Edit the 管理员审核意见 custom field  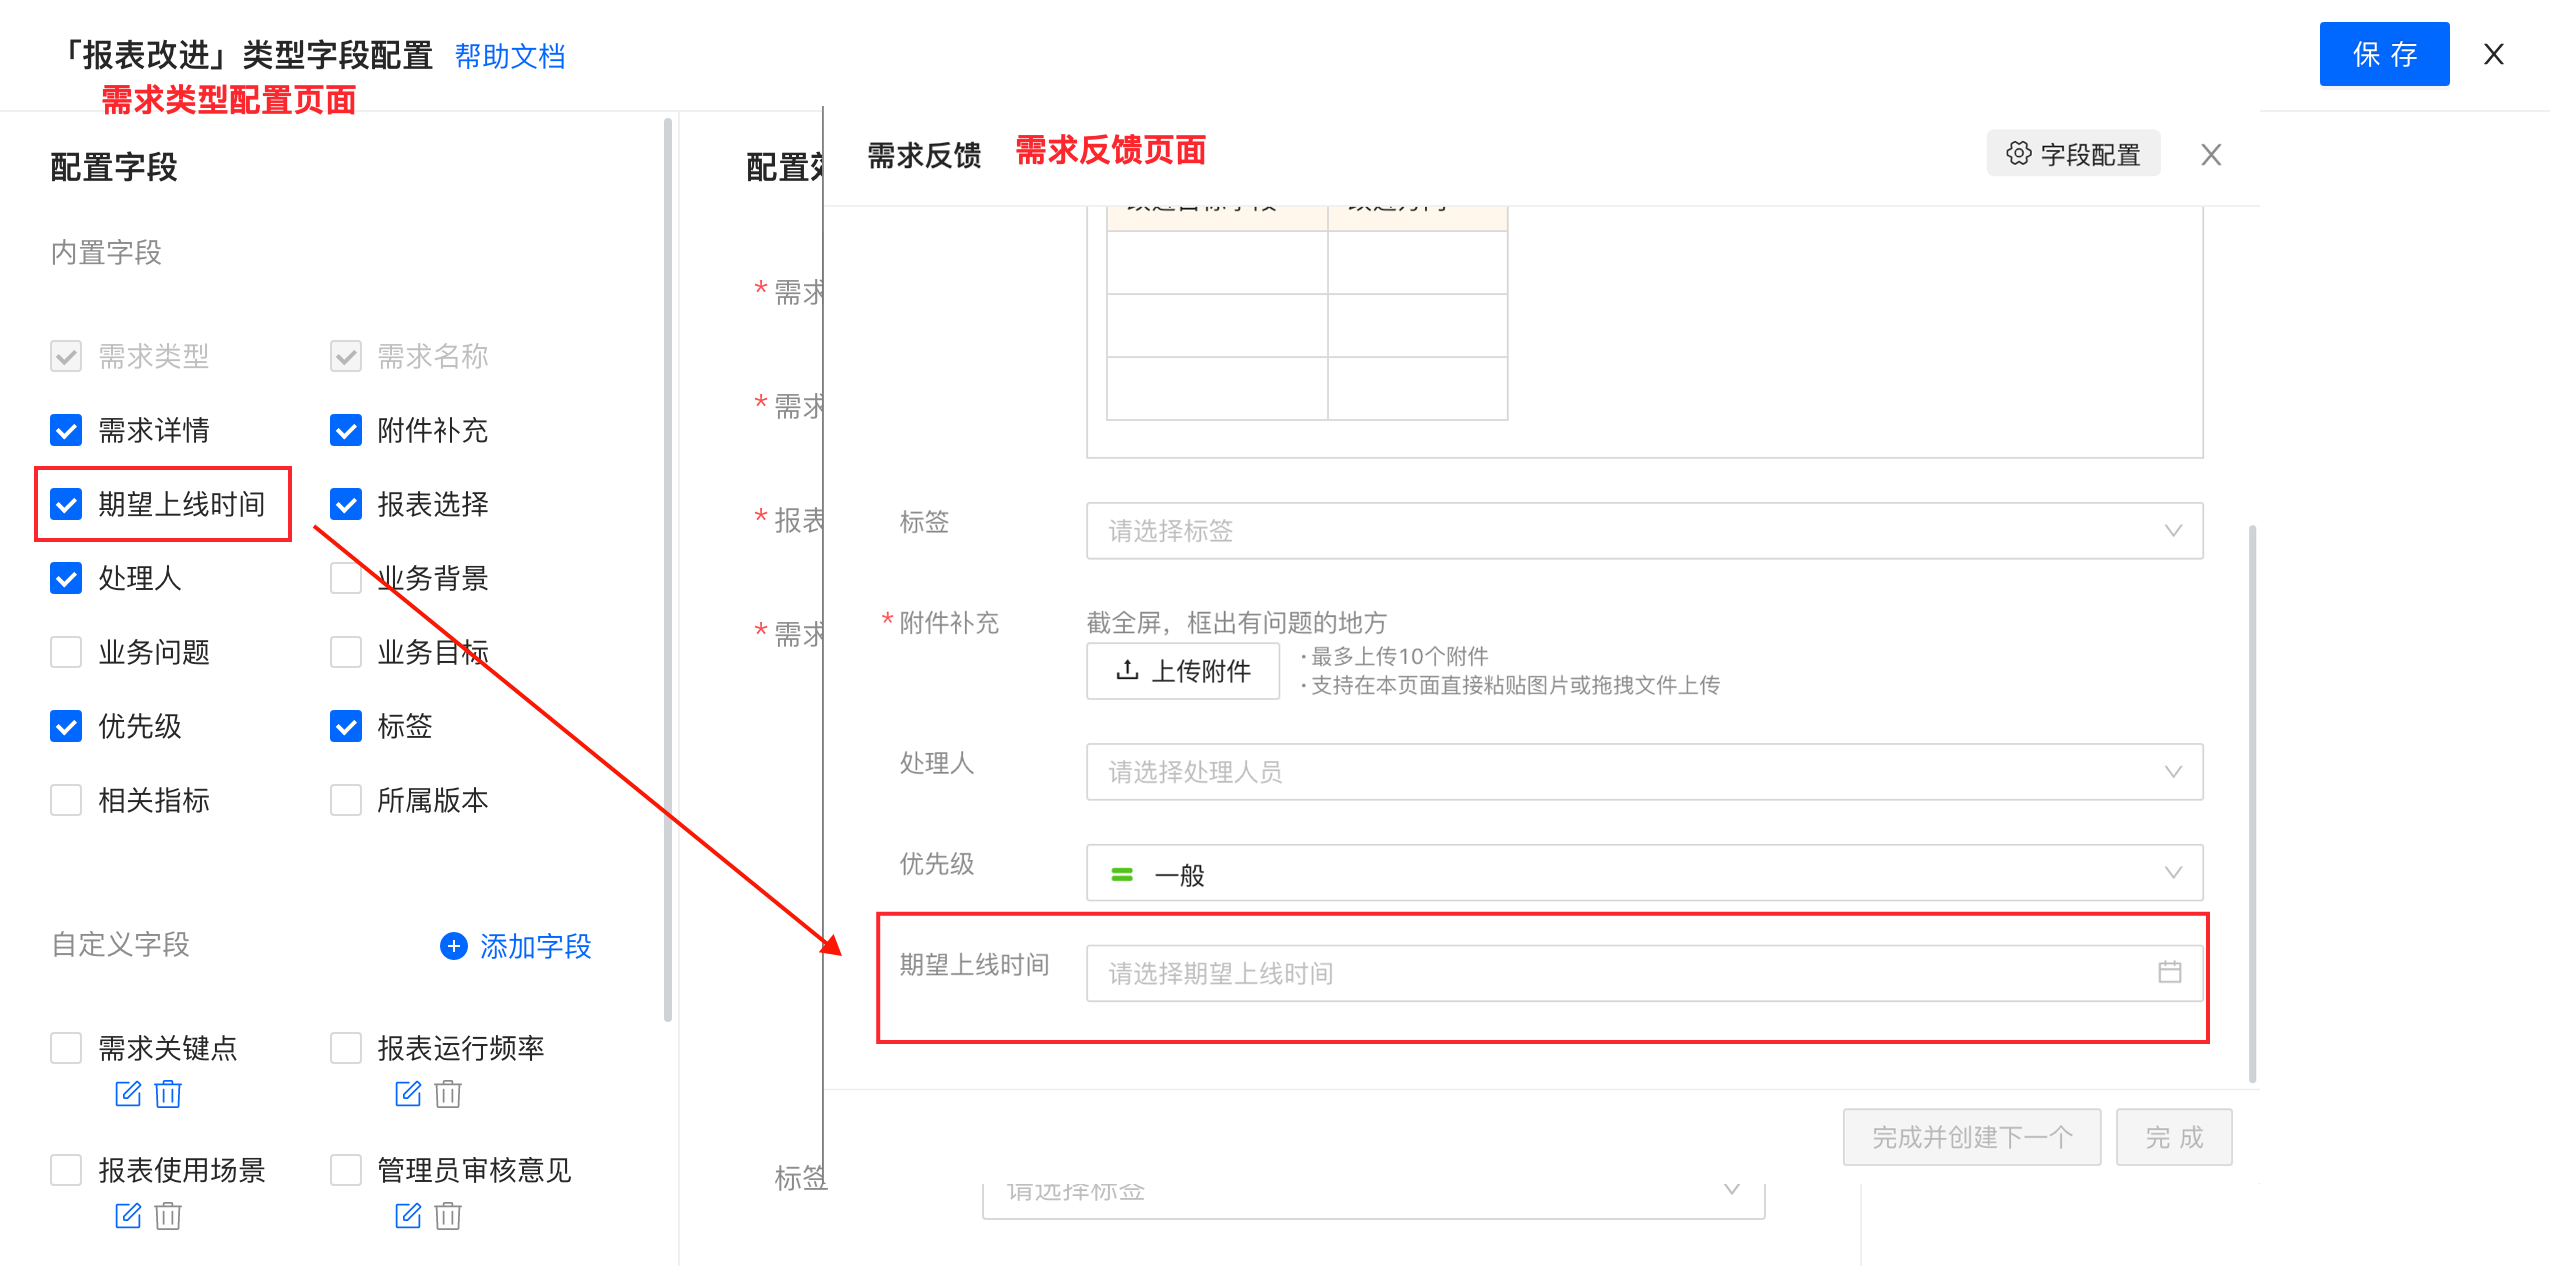(x=408, y=1215)
